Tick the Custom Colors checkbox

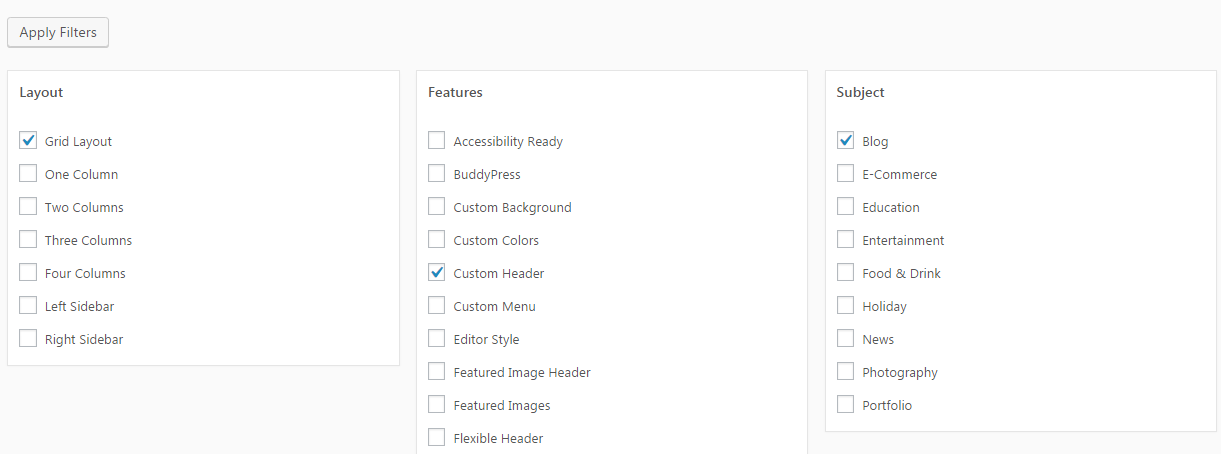(x=437, y=239)
